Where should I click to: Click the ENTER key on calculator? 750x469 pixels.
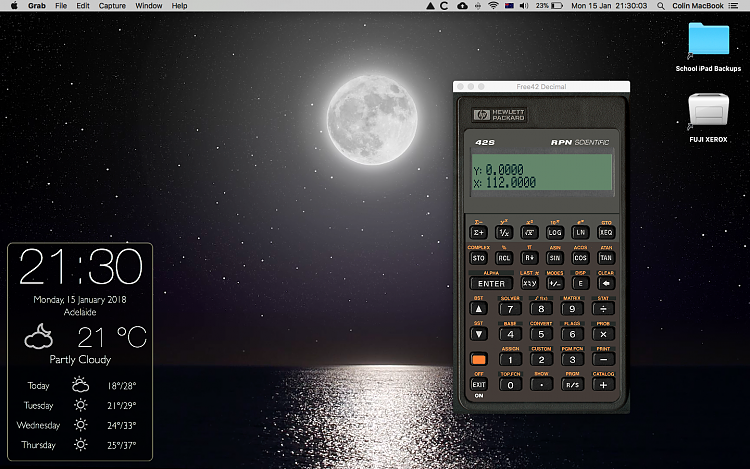[491, 284]
